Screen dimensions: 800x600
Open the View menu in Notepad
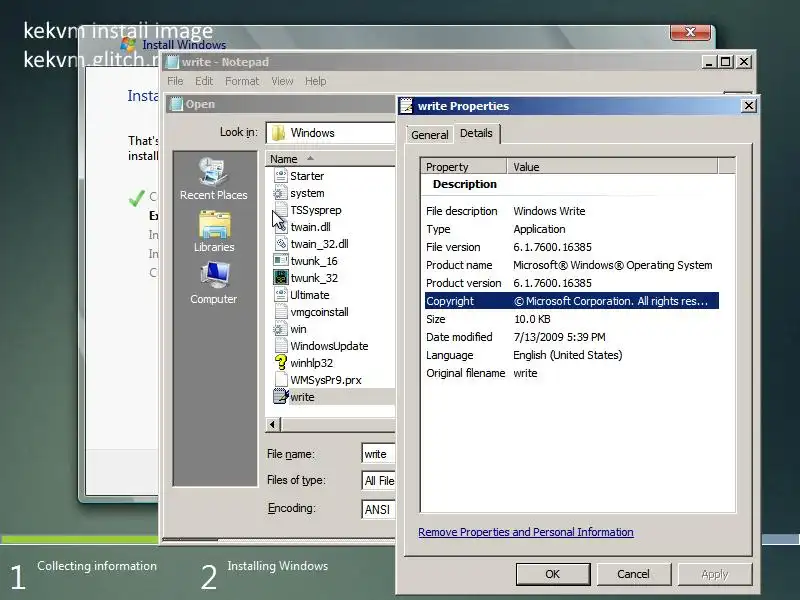282,81
